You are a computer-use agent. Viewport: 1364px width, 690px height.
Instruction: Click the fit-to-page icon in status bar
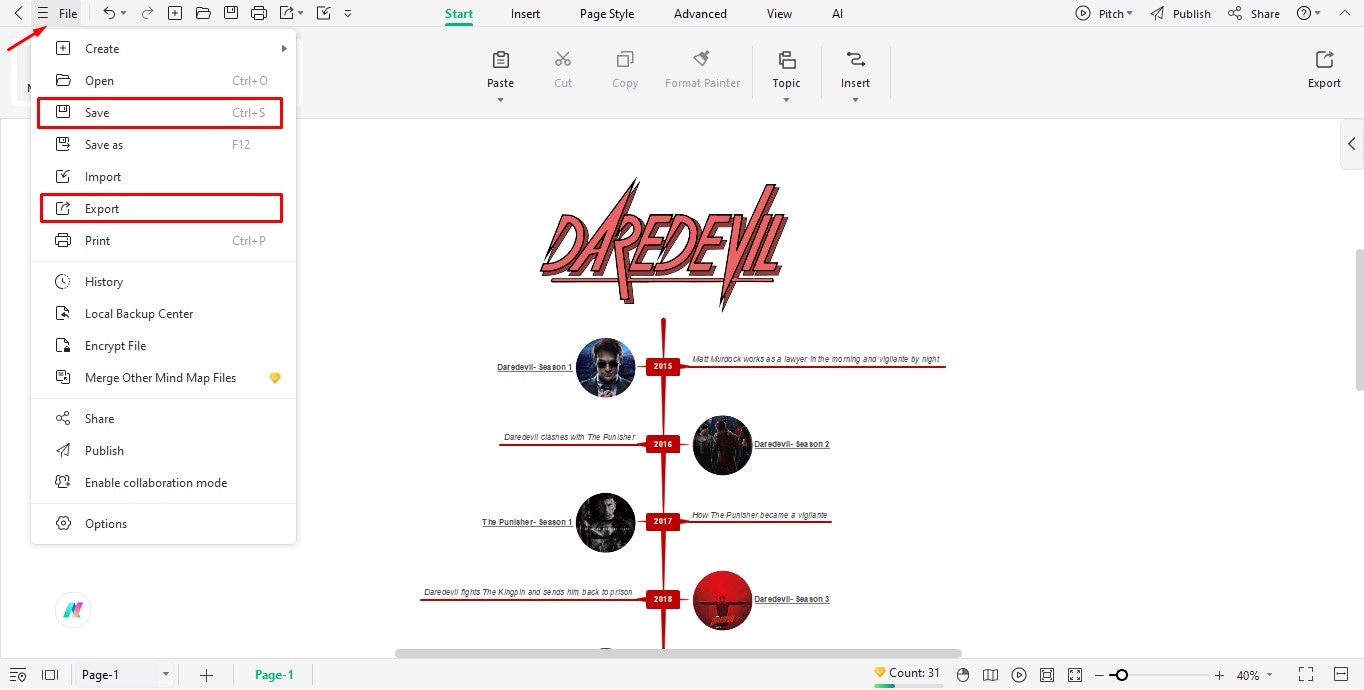(x=1047, y=675)
